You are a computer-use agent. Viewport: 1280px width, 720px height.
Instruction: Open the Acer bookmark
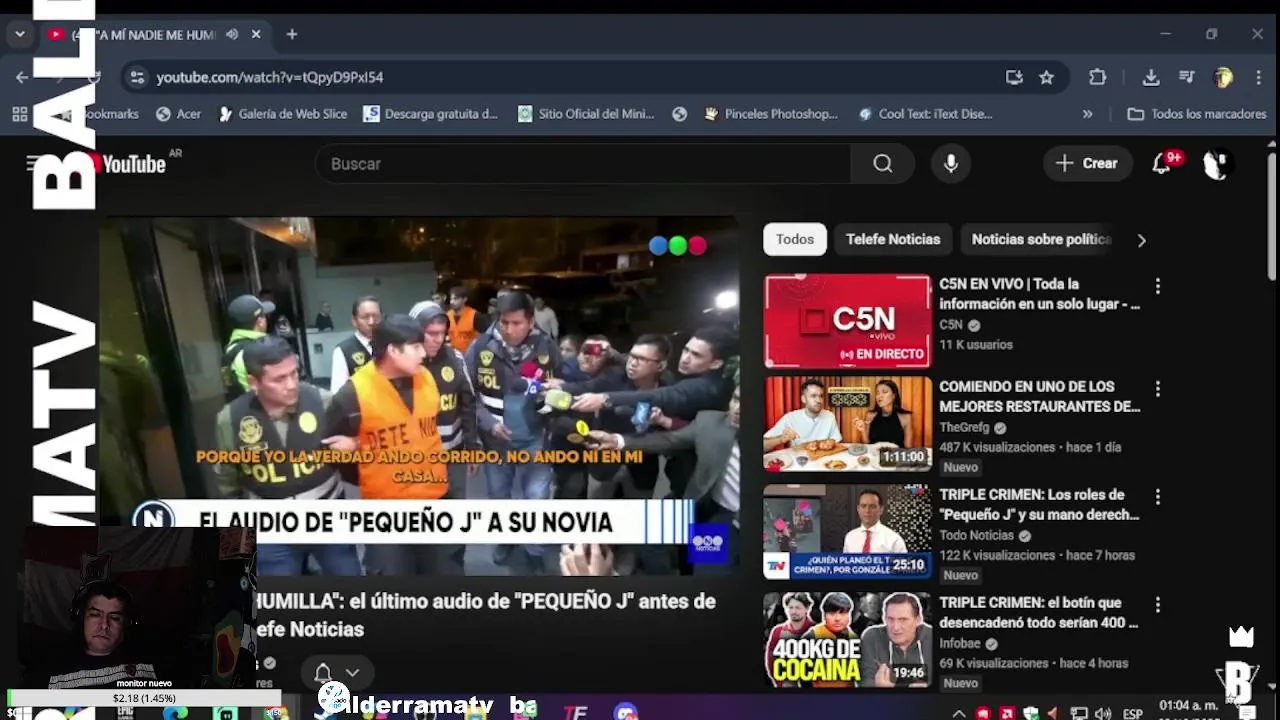tap(178, 114)
